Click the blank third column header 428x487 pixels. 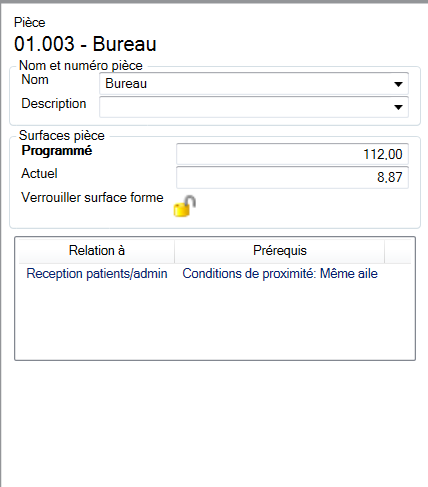click(398, 251)
